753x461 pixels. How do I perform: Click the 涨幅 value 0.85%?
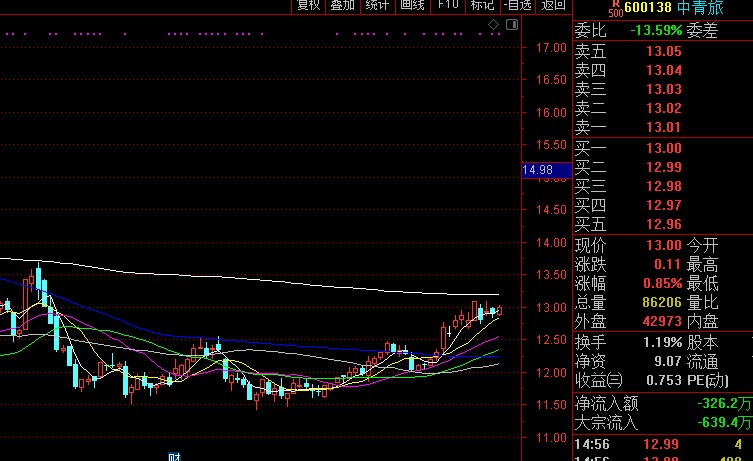tap(662, 283)
